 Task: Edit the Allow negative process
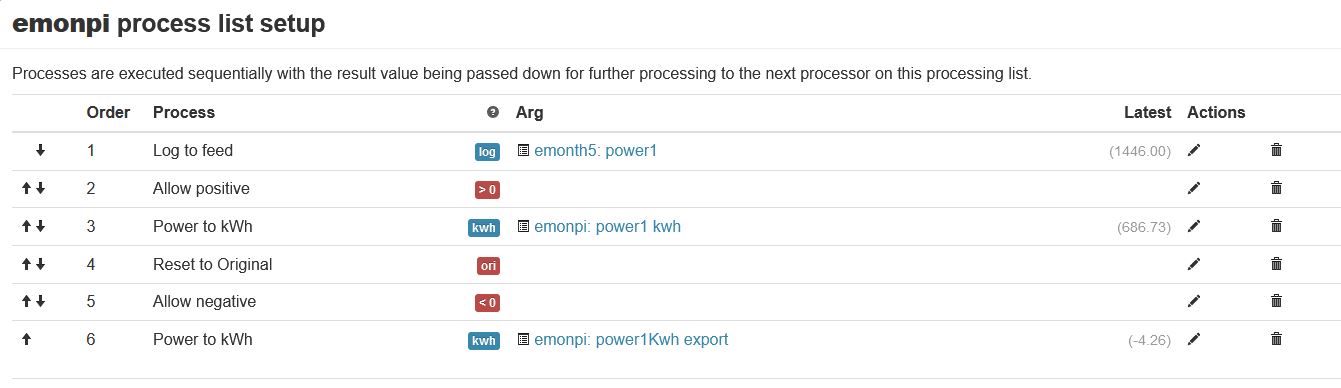coord(1193,301)
